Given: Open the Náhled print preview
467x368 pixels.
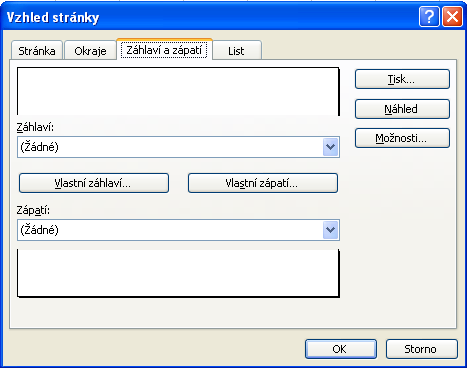Looking at the screenshot, I should 402,109.
